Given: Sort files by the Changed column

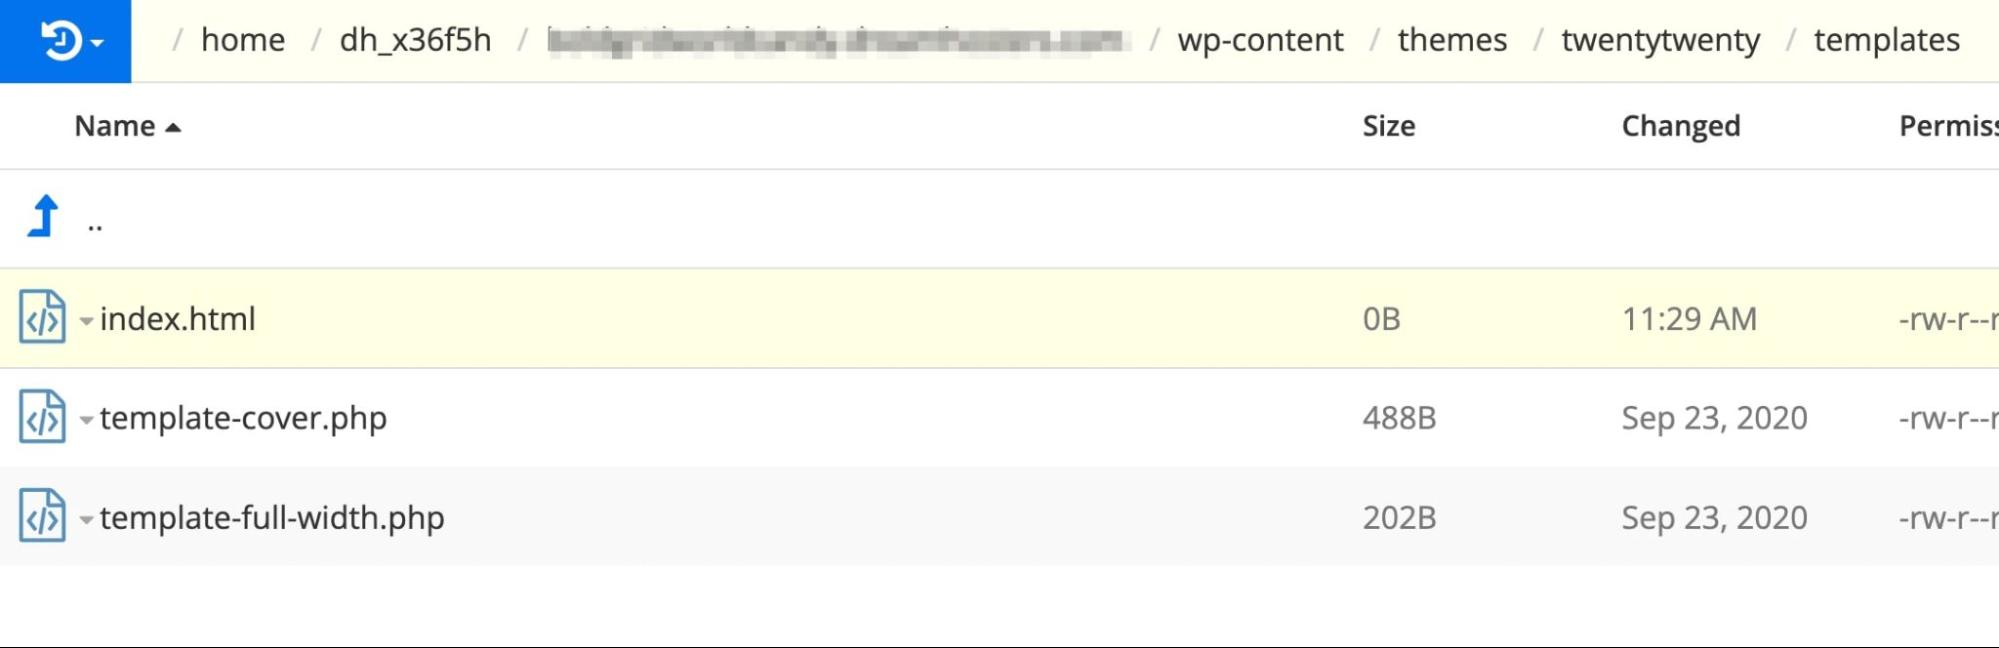Looking at the screenshot, I should pyautogui.click(x=1680, y=126).
